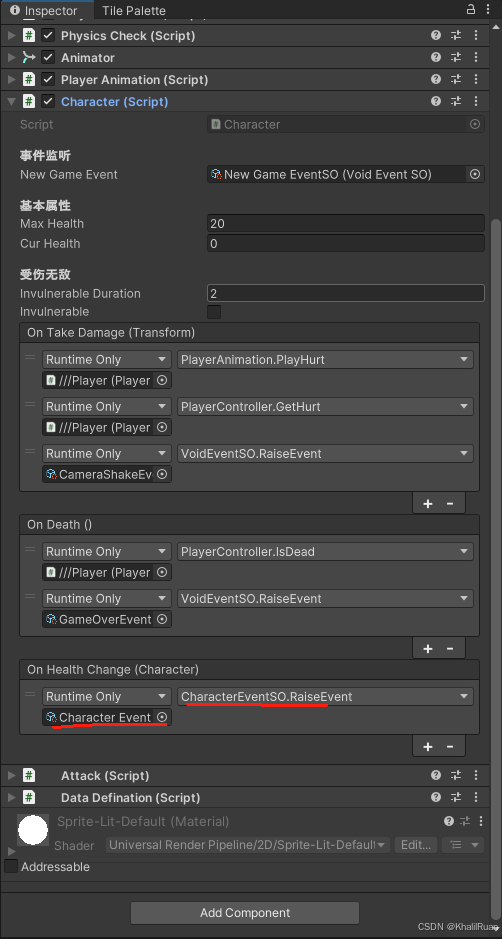
Task: Remove a listener from On Take Damage
Action: point(450,504)
